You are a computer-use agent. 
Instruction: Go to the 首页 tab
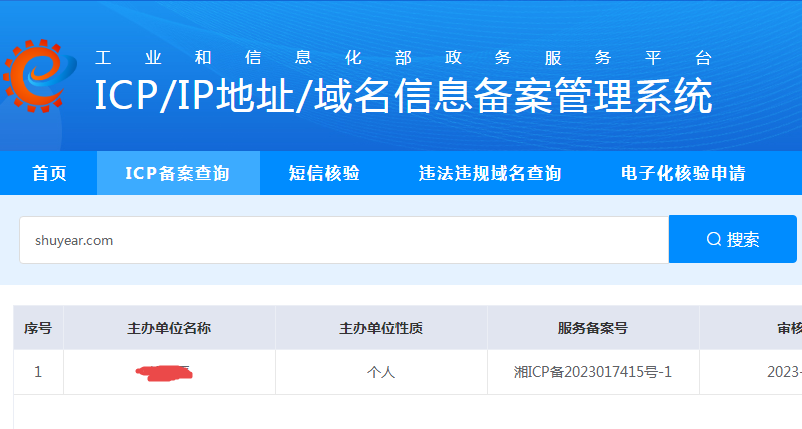[x=49, y=173]
